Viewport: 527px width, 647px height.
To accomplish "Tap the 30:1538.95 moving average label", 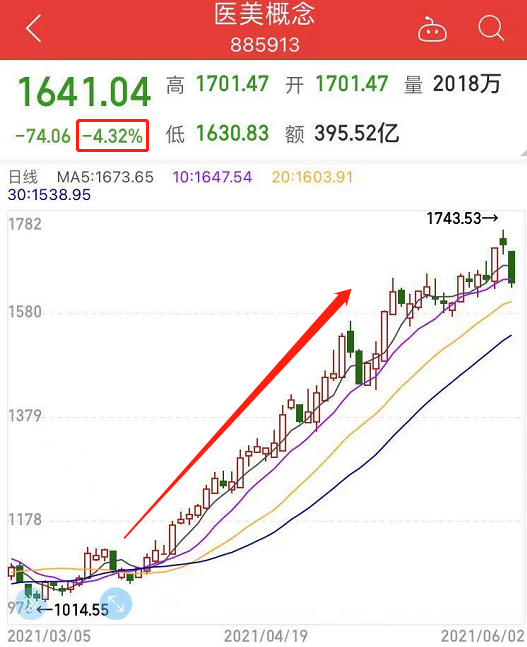I will tap(49, 195).
